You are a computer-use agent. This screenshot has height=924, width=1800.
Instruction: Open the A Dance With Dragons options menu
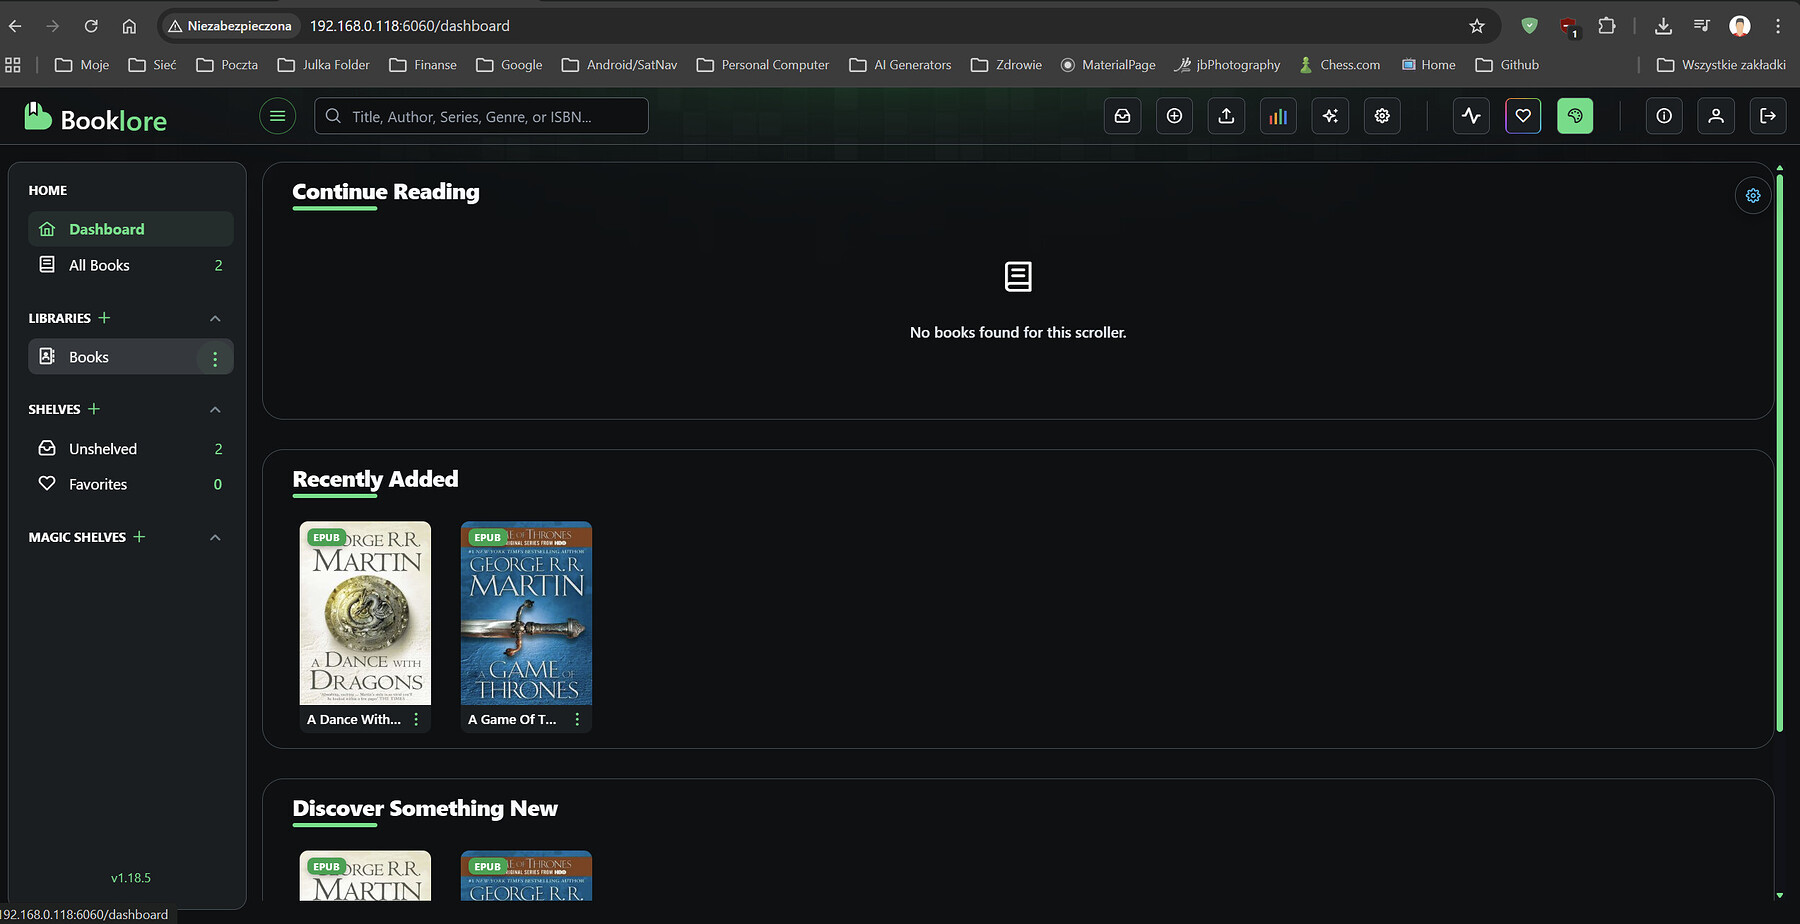coord(416,719)
